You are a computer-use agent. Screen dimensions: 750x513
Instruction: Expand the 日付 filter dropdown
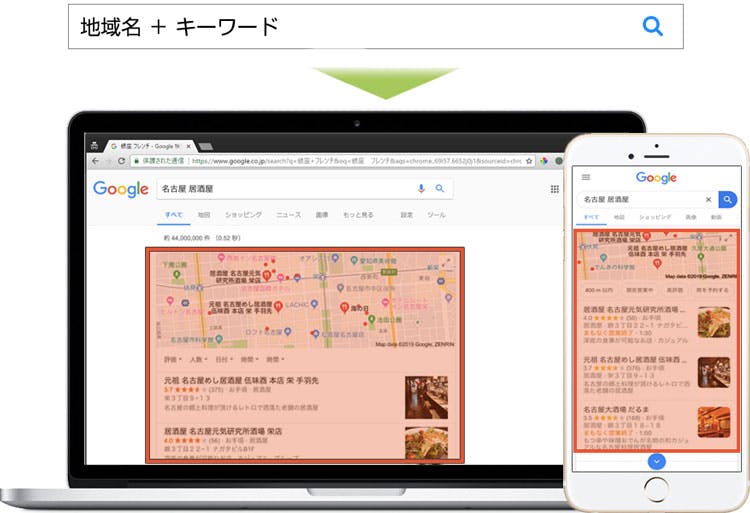click(x=224, y=359)
